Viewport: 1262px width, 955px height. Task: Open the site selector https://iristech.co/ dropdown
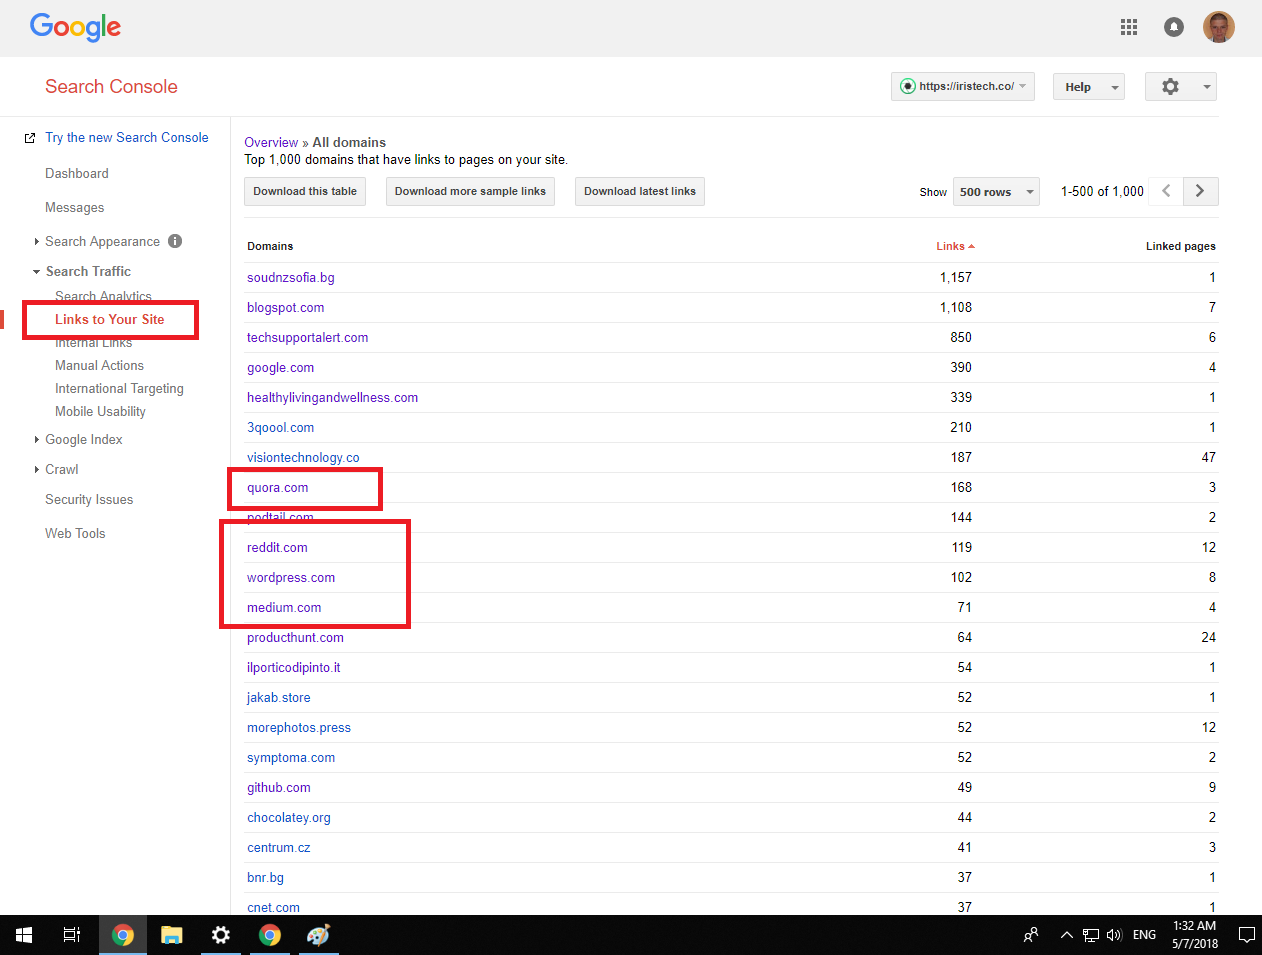(x=963, y=87)
